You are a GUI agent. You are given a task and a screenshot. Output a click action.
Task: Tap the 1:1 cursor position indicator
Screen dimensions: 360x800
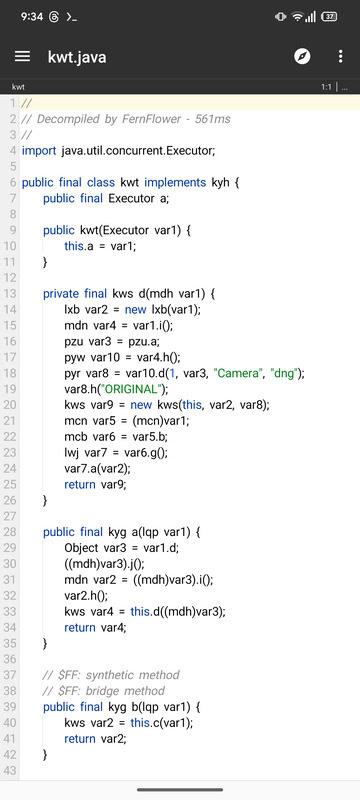[326, 87]
